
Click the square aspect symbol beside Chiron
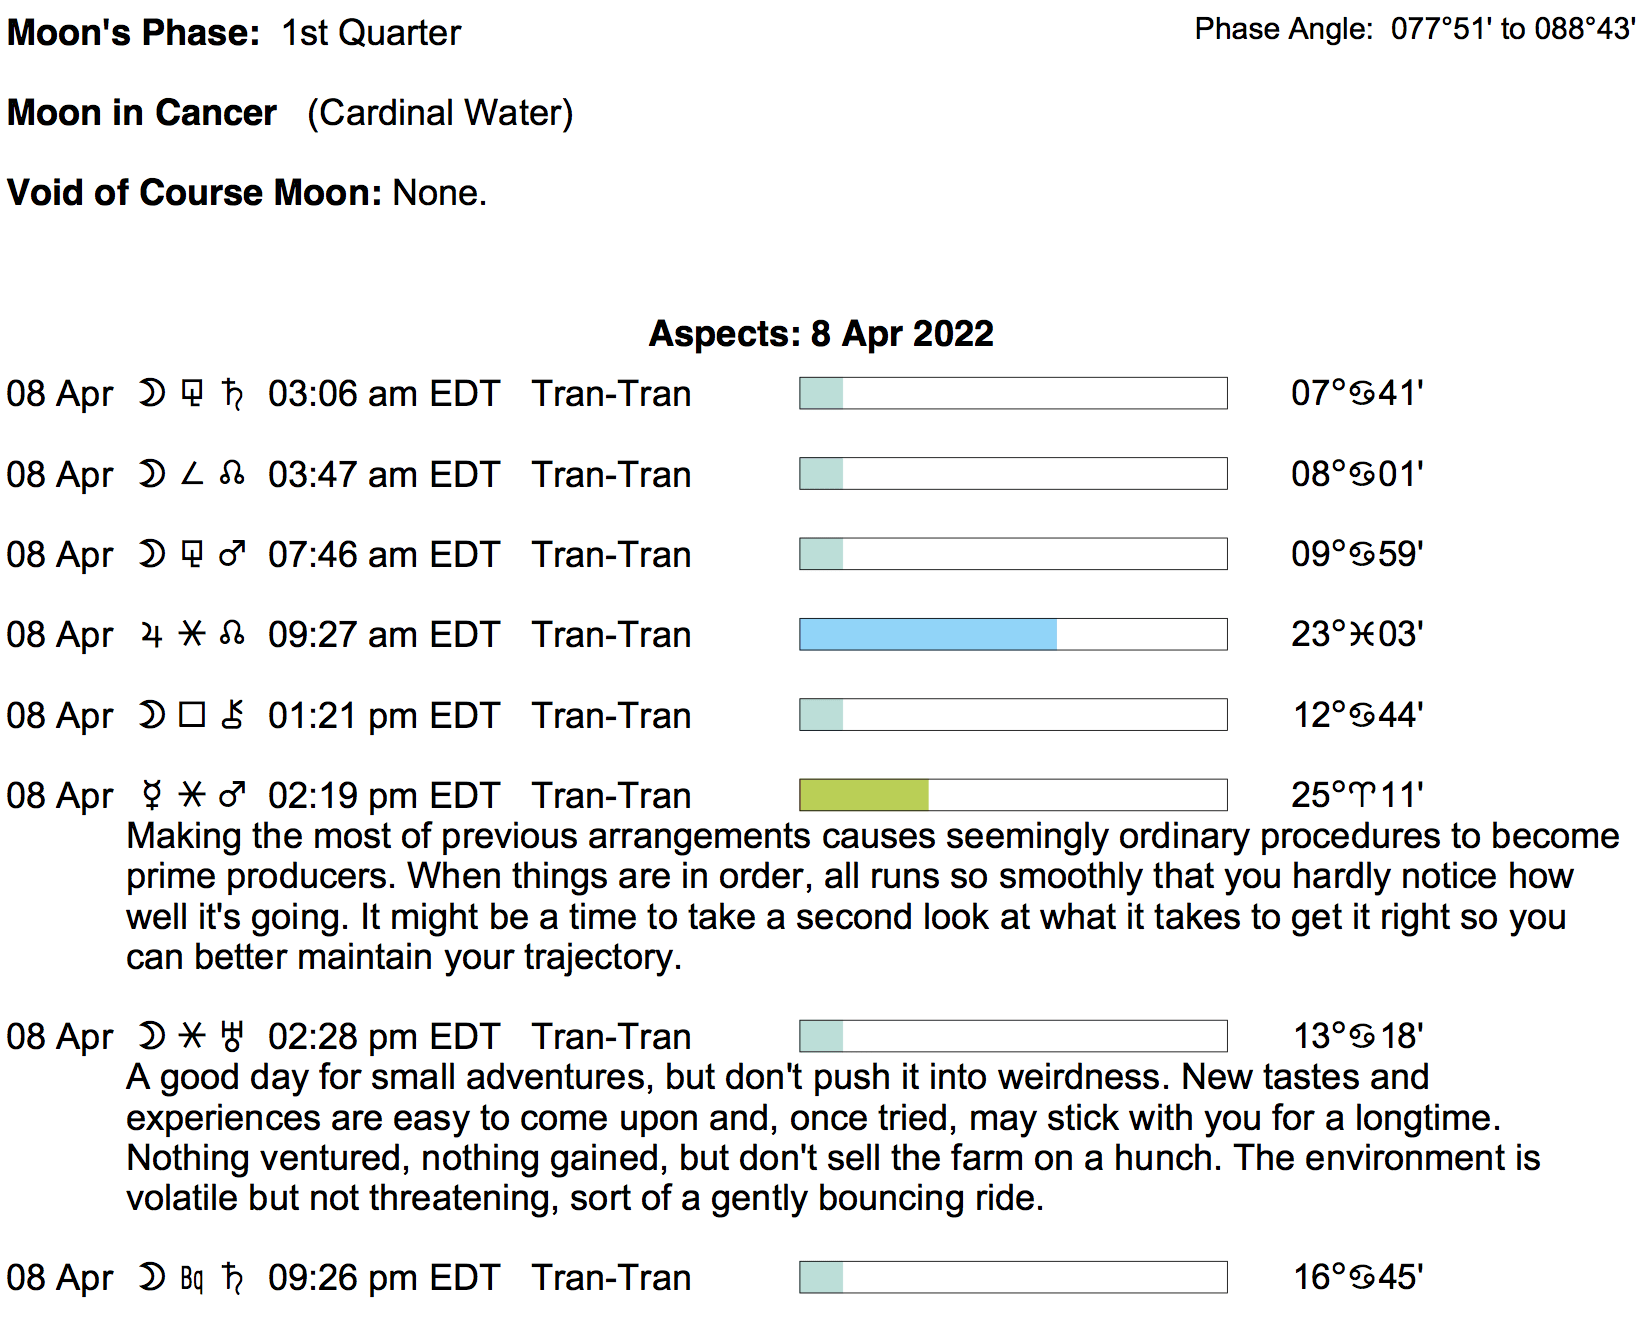pos(192,715)
